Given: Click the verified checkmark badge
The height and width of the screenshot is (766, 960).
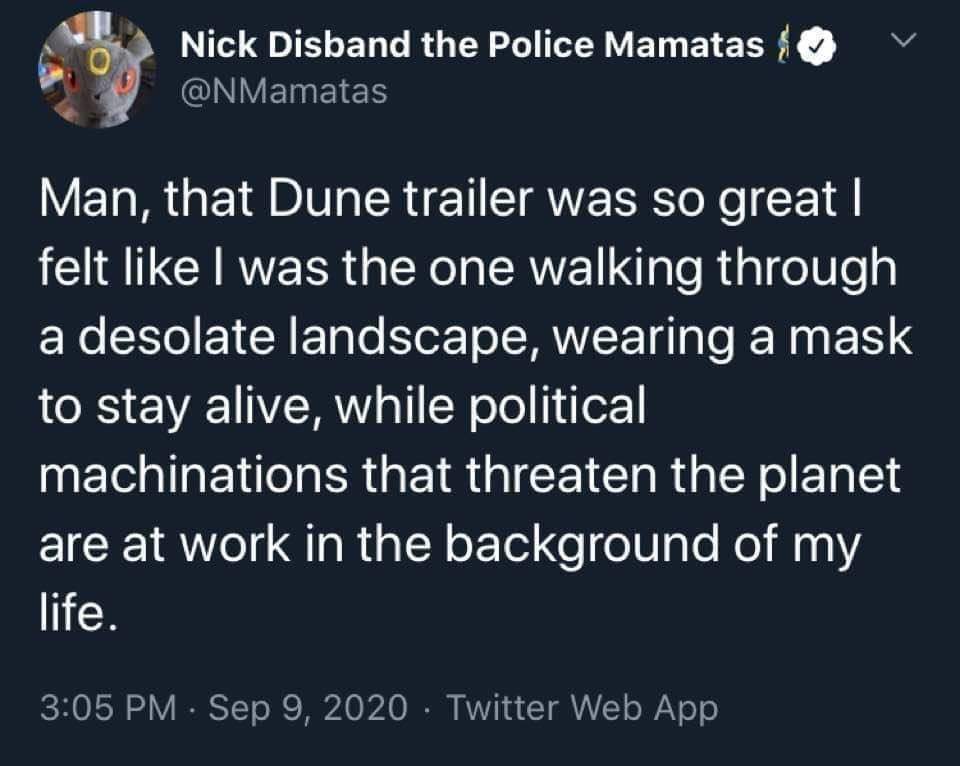Looking at the screenshot, I should (818, 47).
